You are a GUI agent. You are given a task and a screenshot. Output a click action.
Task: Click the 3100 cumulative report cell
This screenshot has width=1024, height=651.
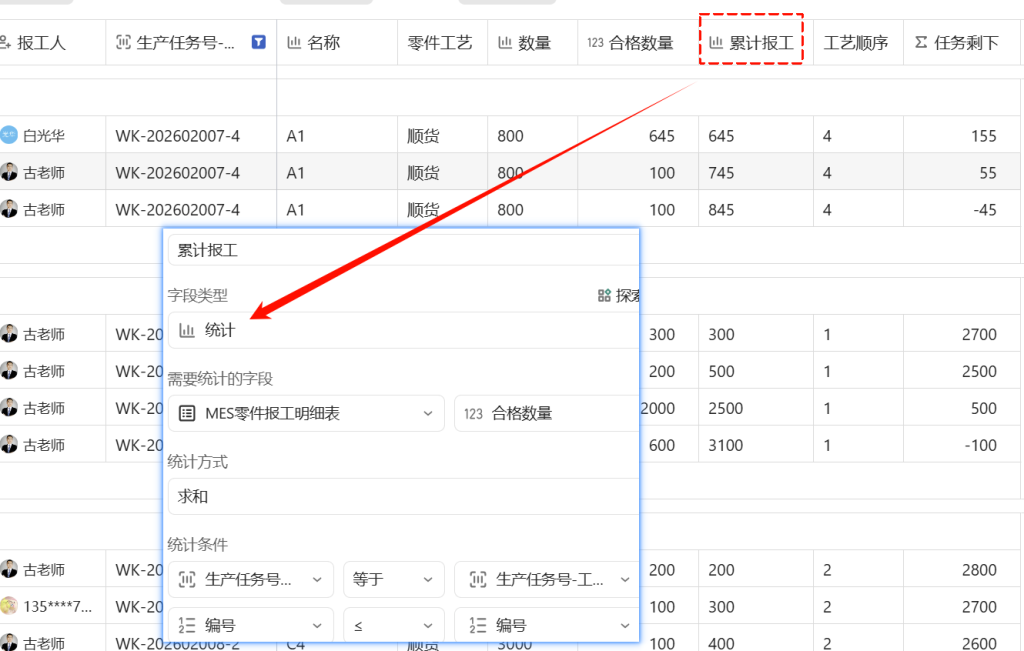click(x=756, y=445)
